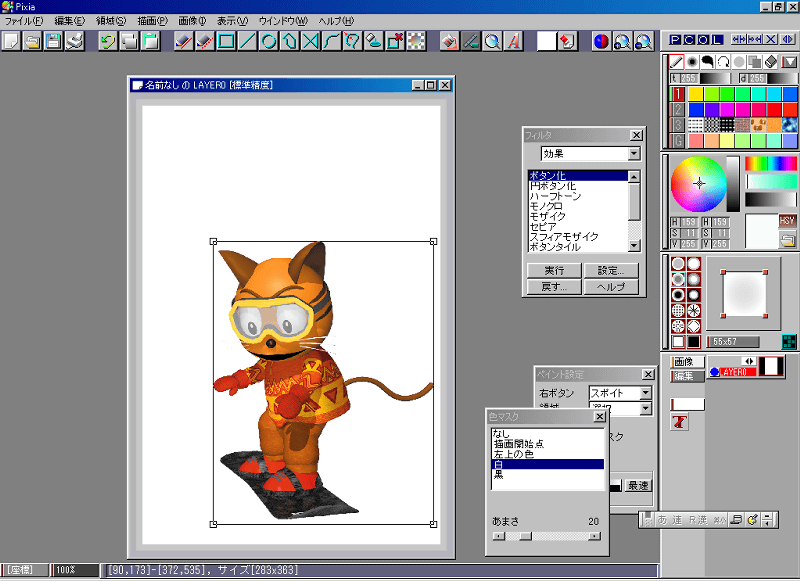Select the straight line tool
The image size is (800, 581).
click(247, 41)
